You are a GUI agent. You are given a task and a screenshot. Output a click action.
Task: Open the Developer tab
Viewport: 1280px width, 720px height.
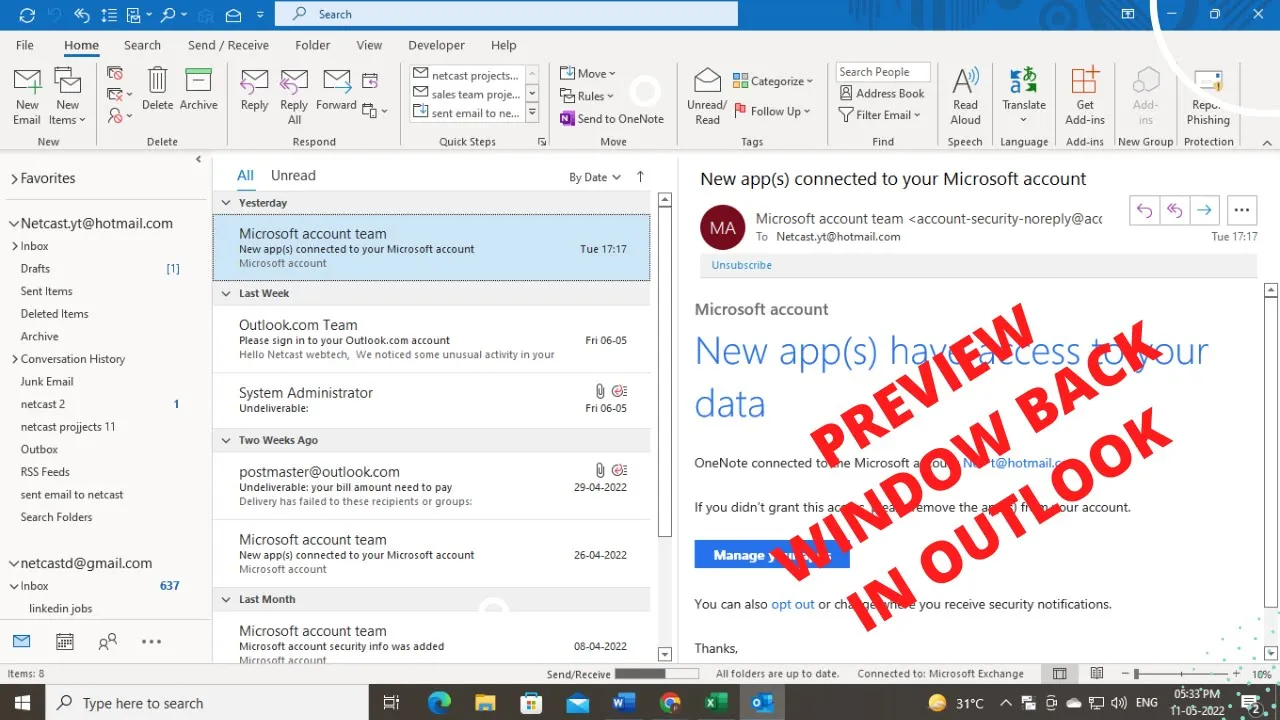coord(436,45)
